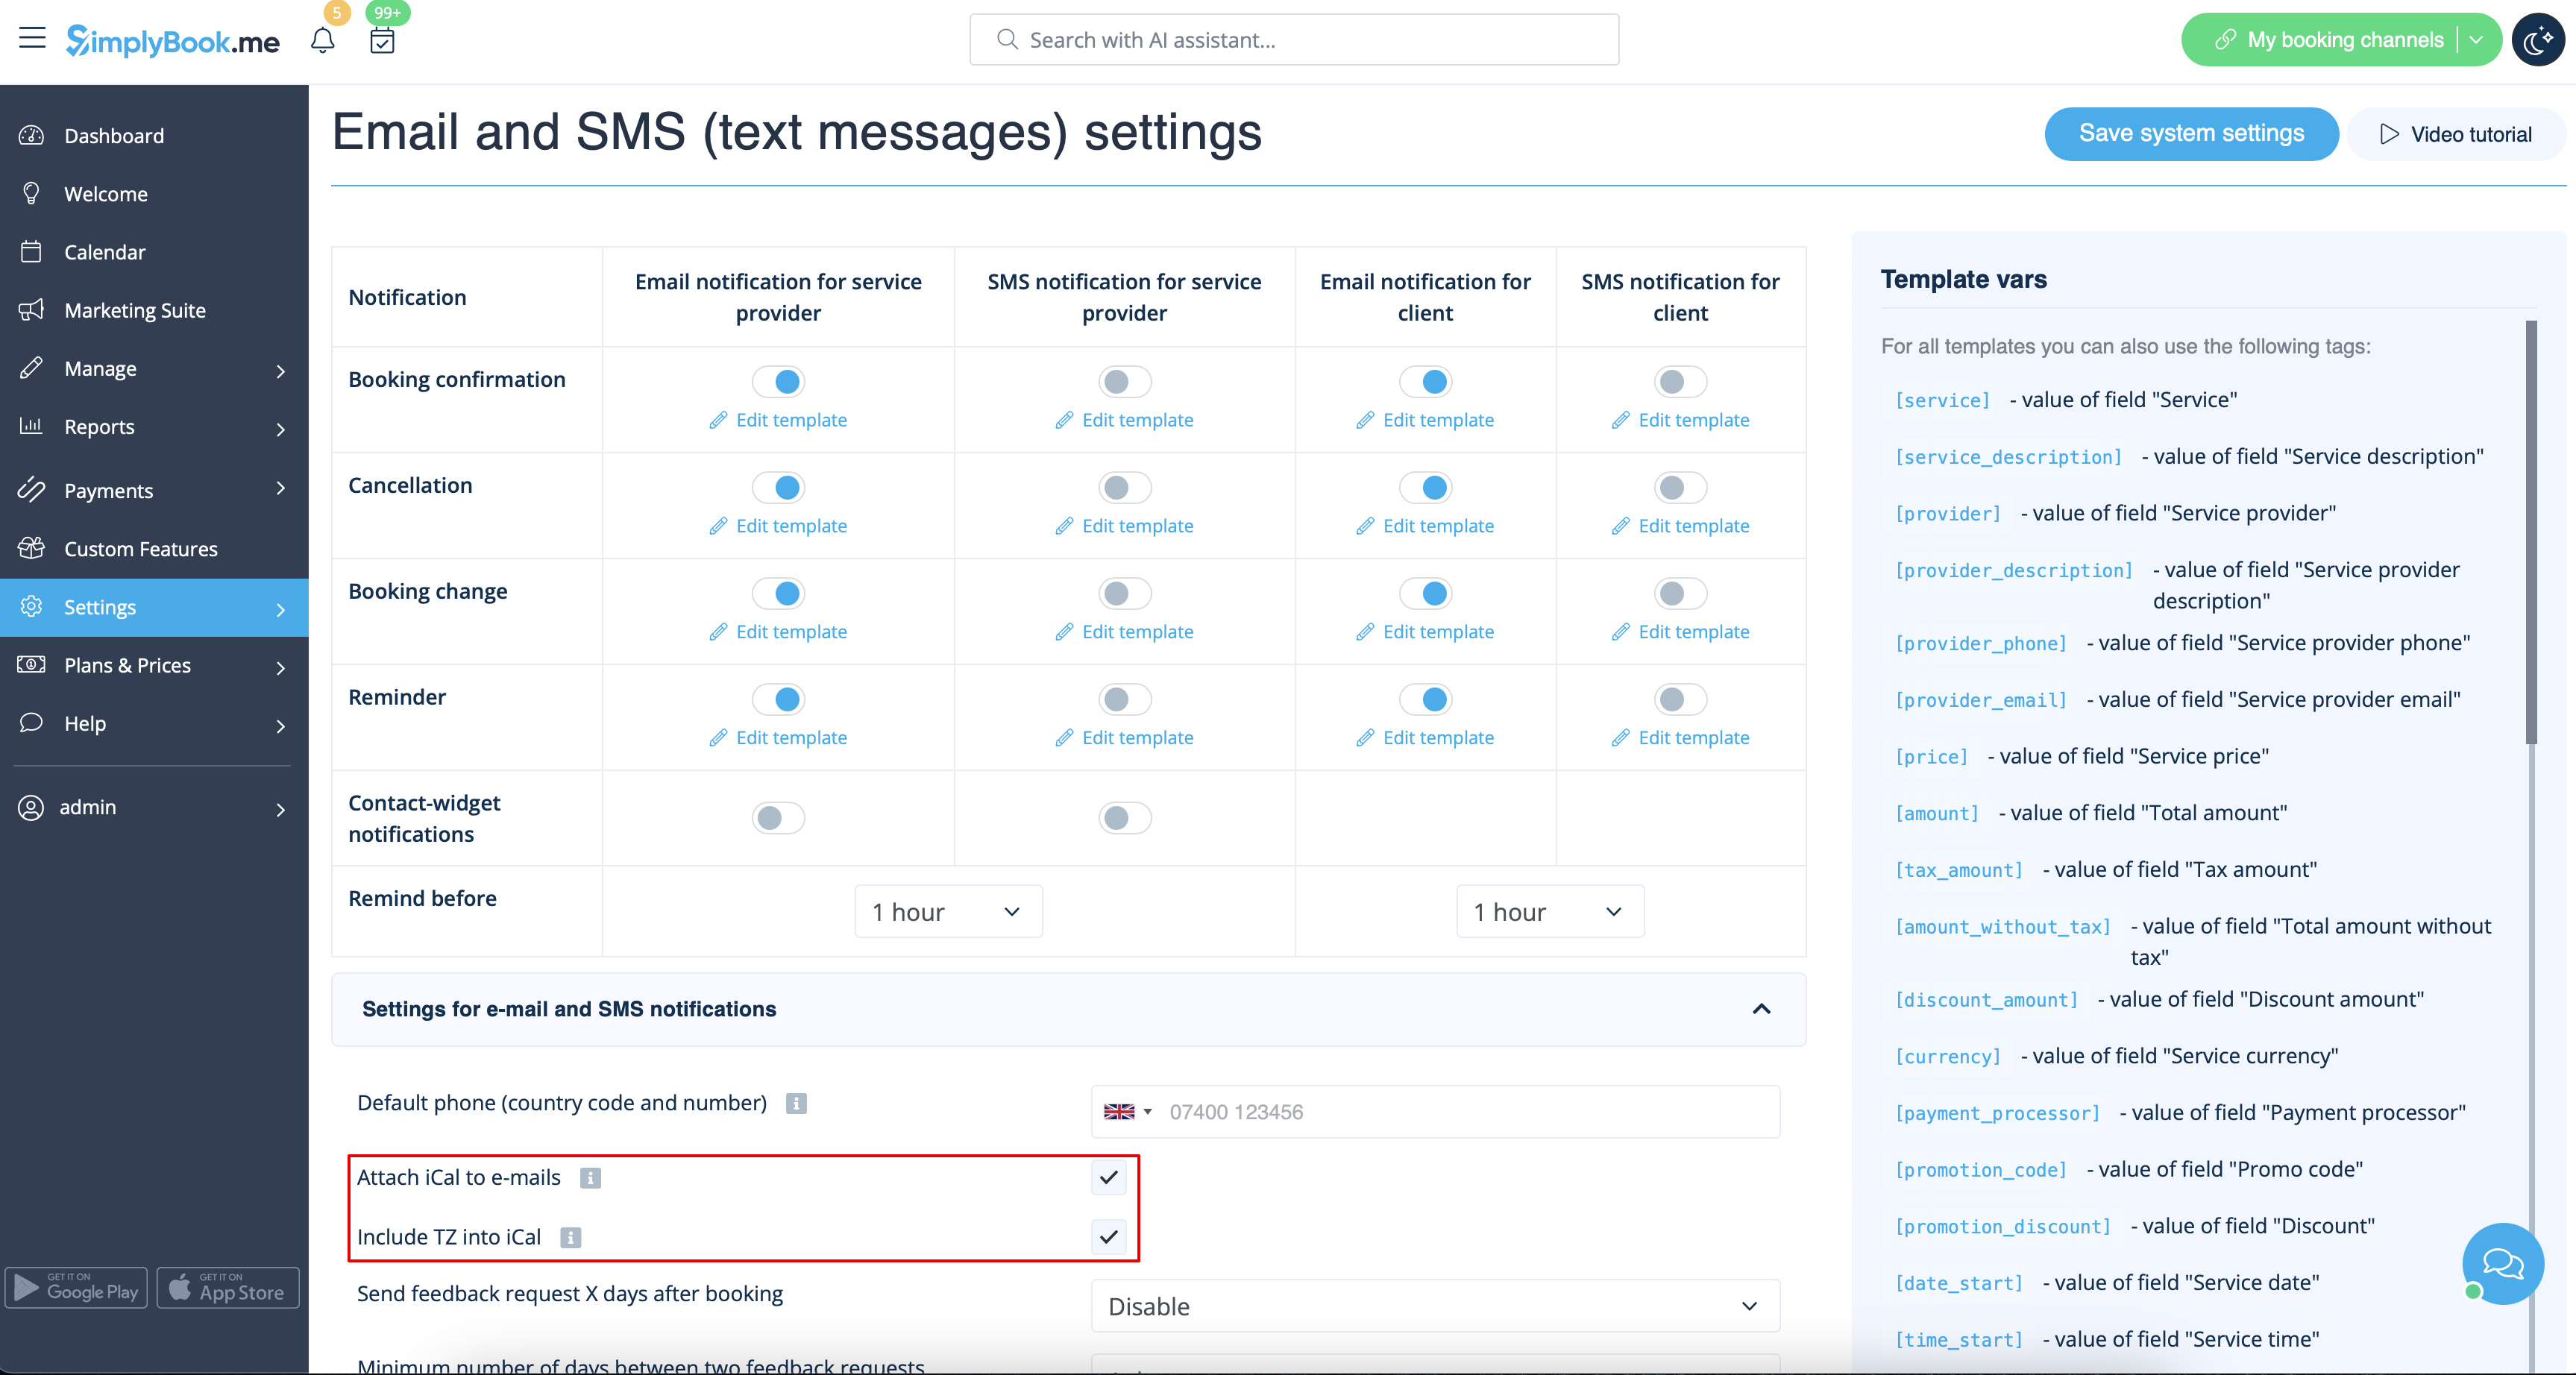Toggle dark mode moon icon
The height and width of the screenshot is (1375, 2576).
pyautogui.click(x=2538, y=40)
